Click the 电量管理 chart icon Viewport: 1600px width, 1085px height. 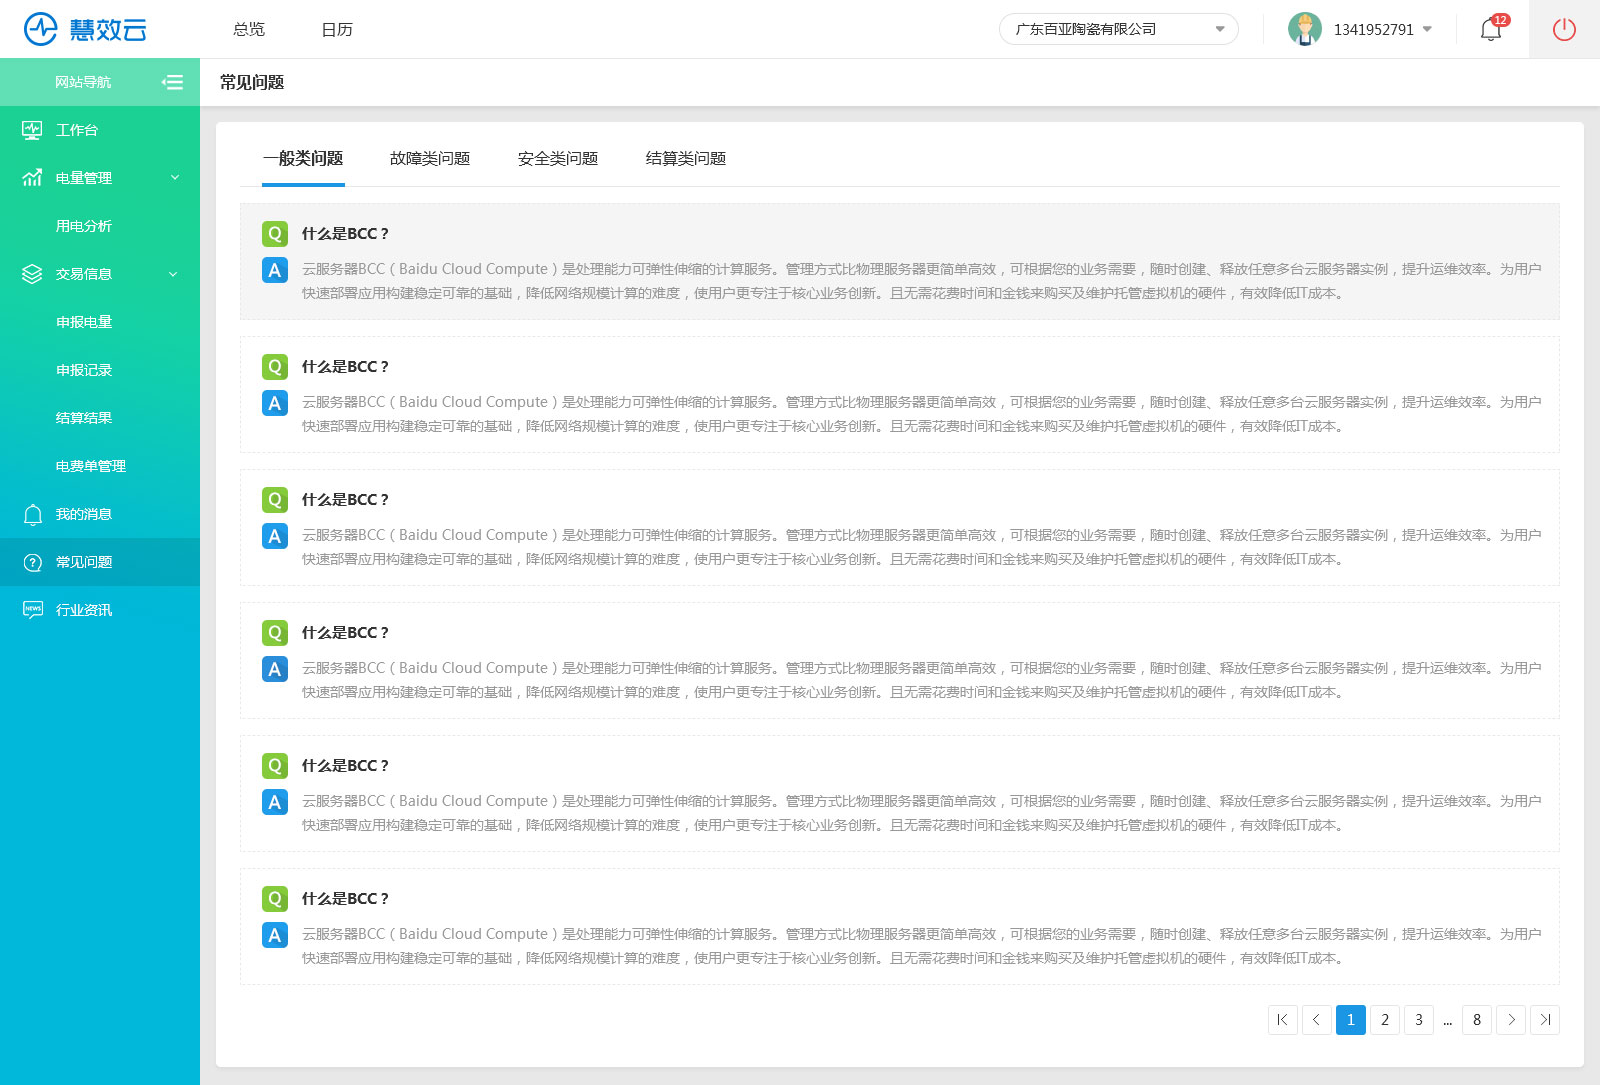(32, 178)
